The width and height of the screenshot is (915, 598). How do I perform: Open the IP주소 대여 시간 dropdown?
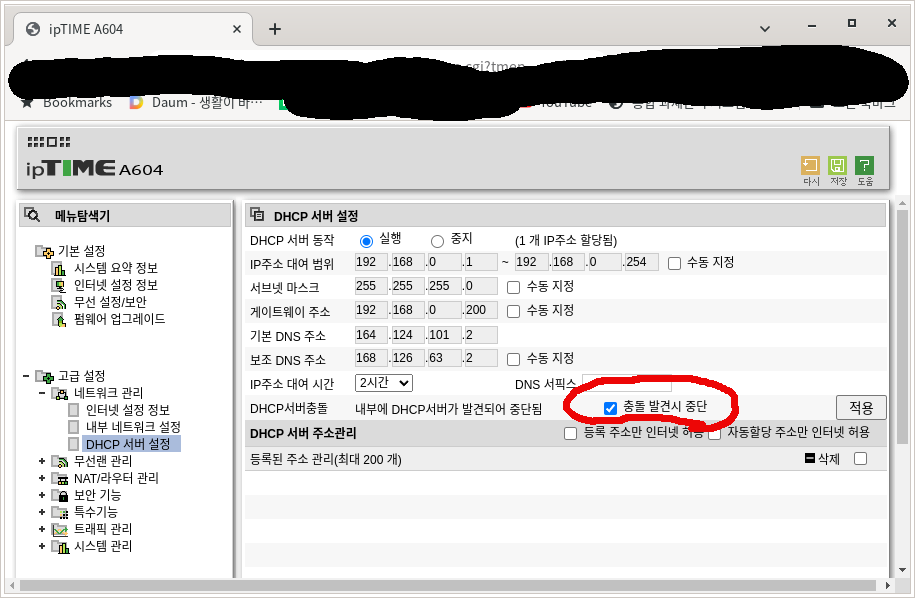(383, 383)
